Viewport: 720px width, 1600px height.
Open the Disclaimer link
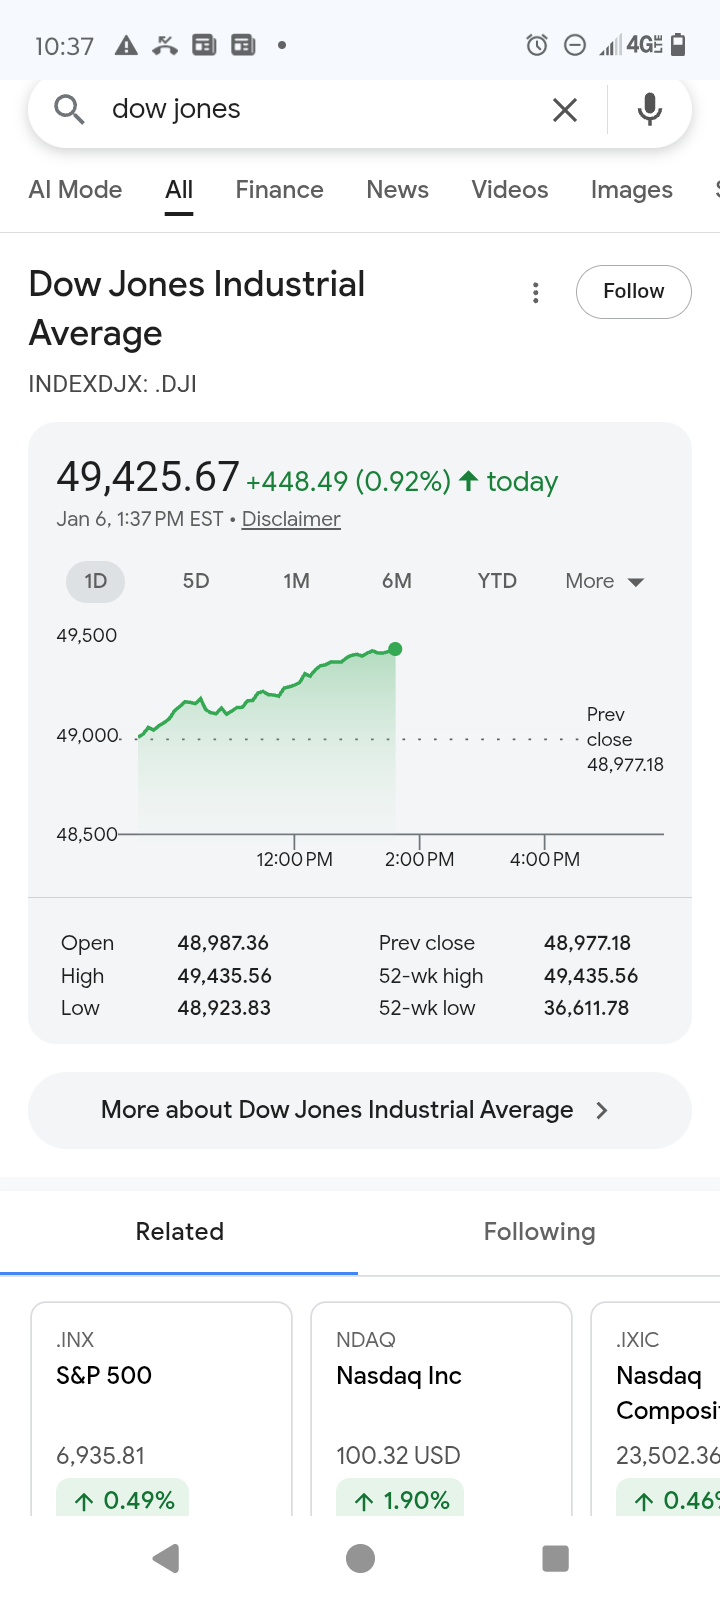[291, 519]
